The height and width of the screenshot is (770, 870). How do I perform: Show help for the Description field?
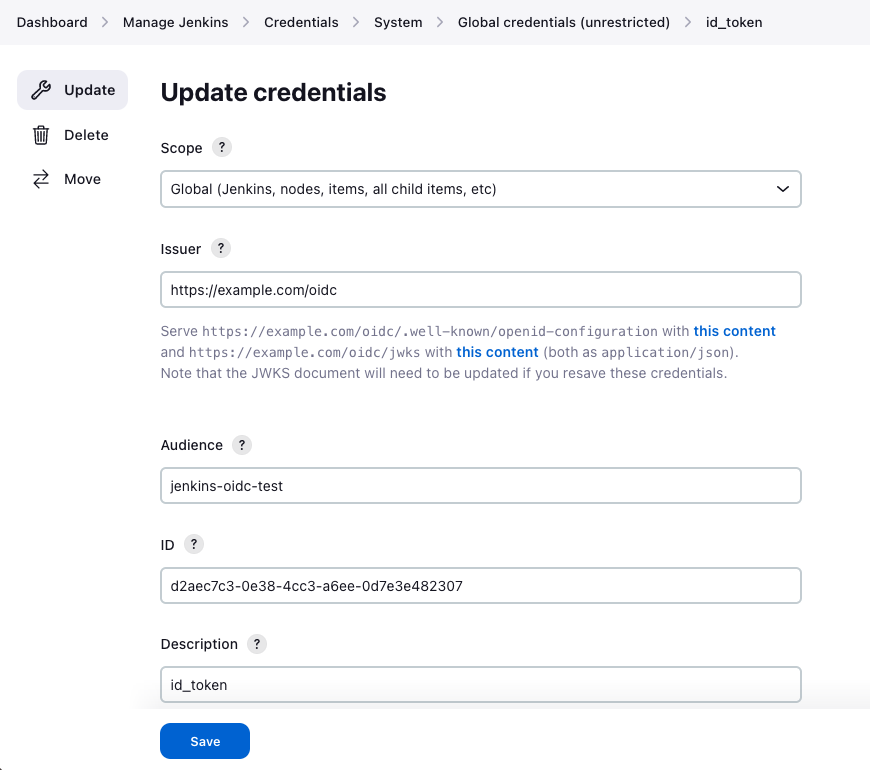tap(256, 644)
